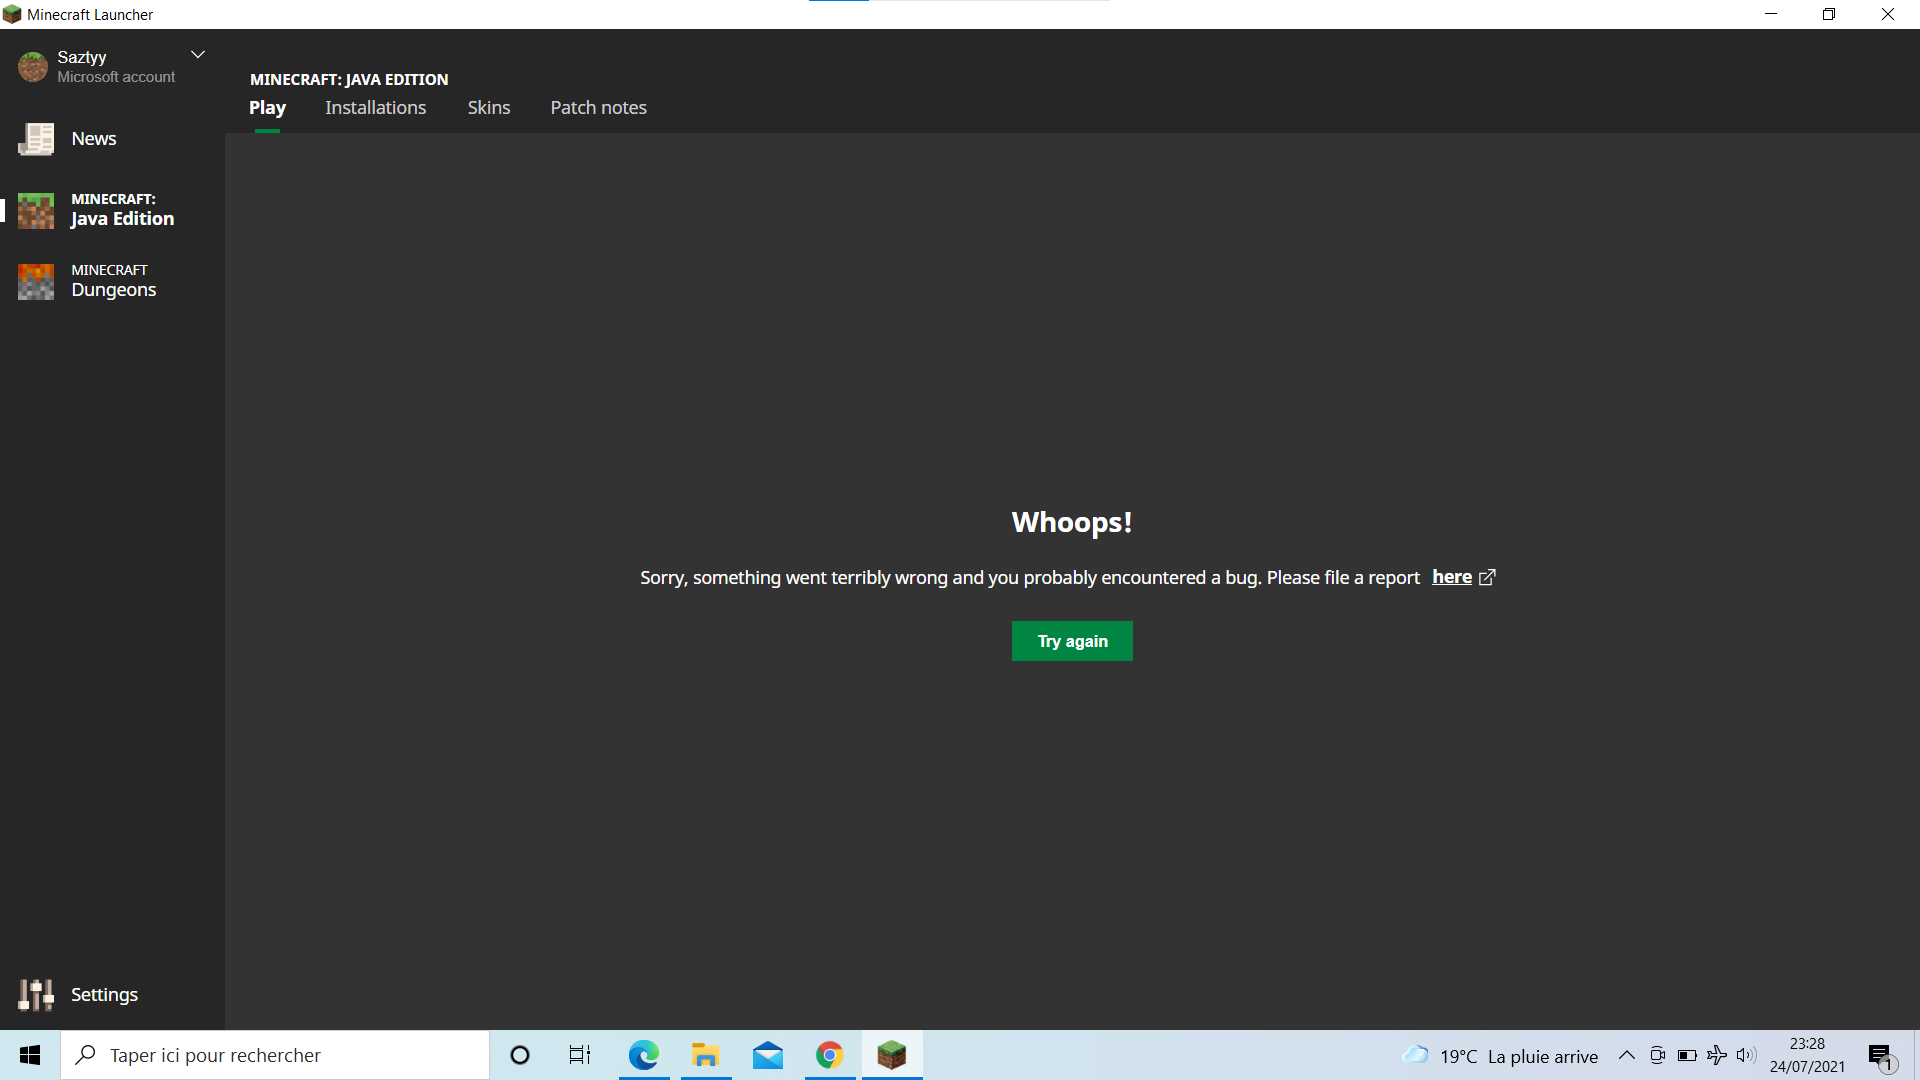Open launcher Settings sliders icon
Screen dimensions: 1920x1080
tap(36, 994)
